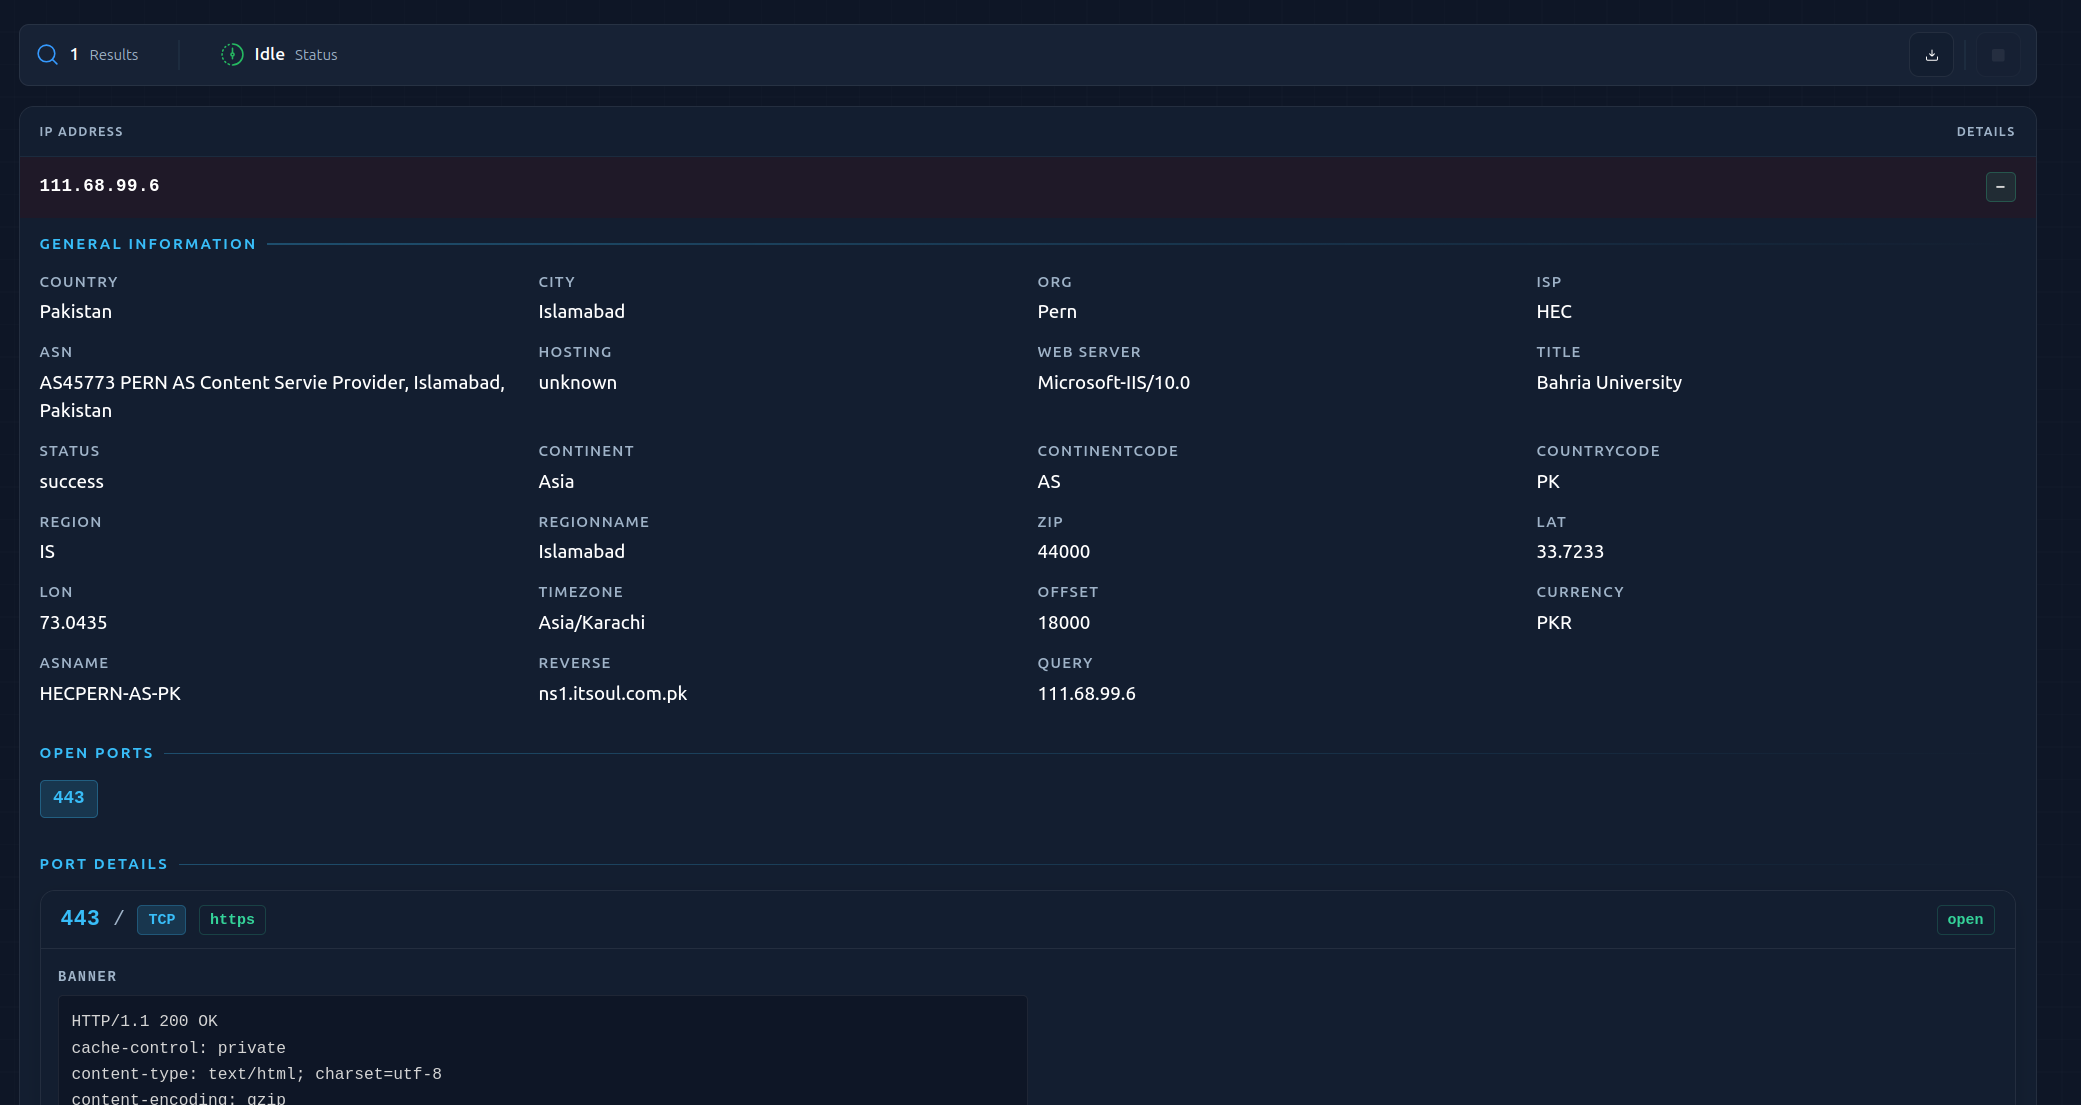Click the GENERAL INFORMATION section heading
Image resolution: width=2081 pixels, height=1105 pixels.
click(x=148, y=244)
